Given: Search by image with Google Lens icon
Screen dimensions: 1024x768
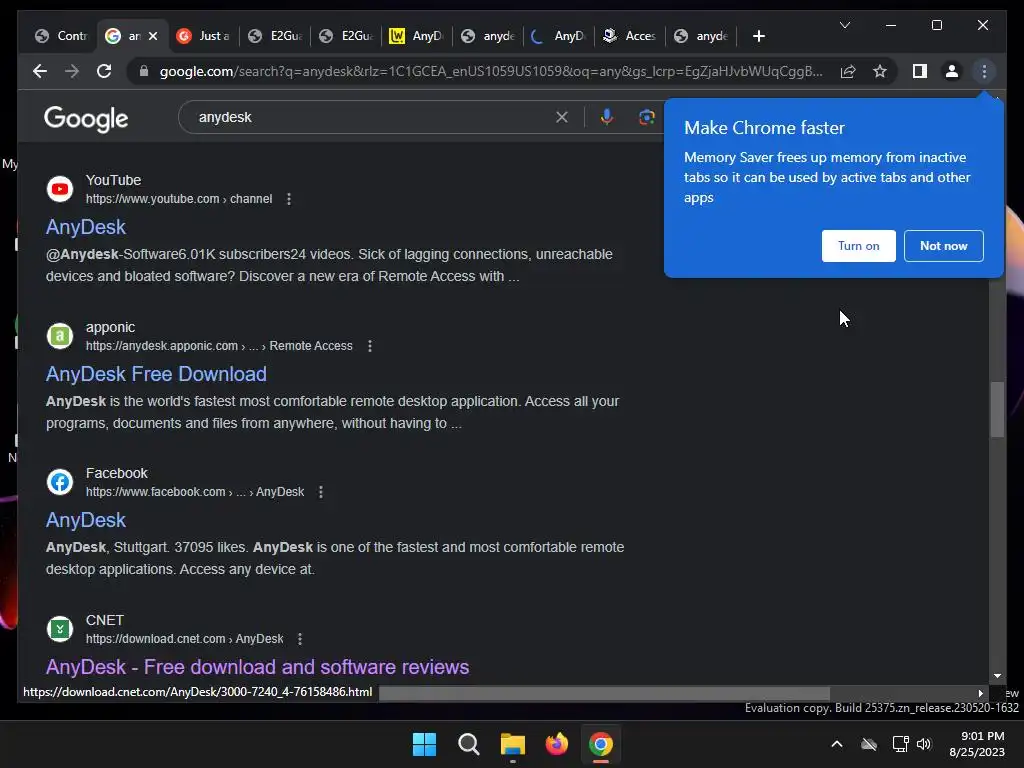Looking at the screenshot, I should click(x=647, y=117).
